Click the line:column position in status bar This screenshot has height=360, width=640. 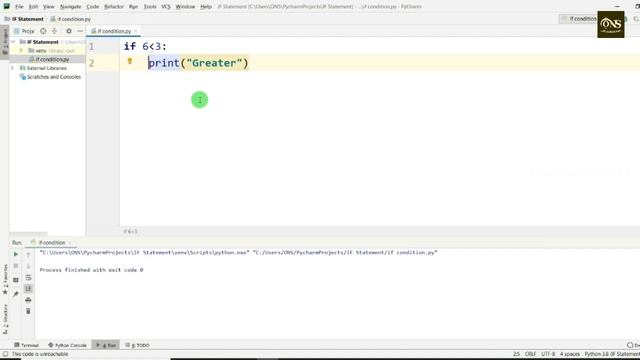pos(516,354)
